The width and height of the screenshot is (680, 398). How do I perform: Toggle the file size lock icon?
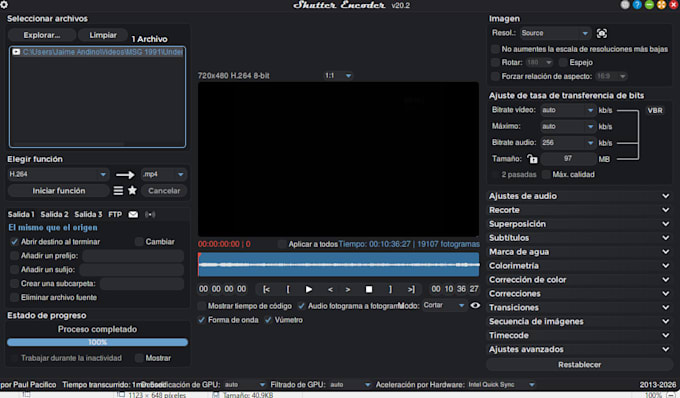tap(532, 159)
